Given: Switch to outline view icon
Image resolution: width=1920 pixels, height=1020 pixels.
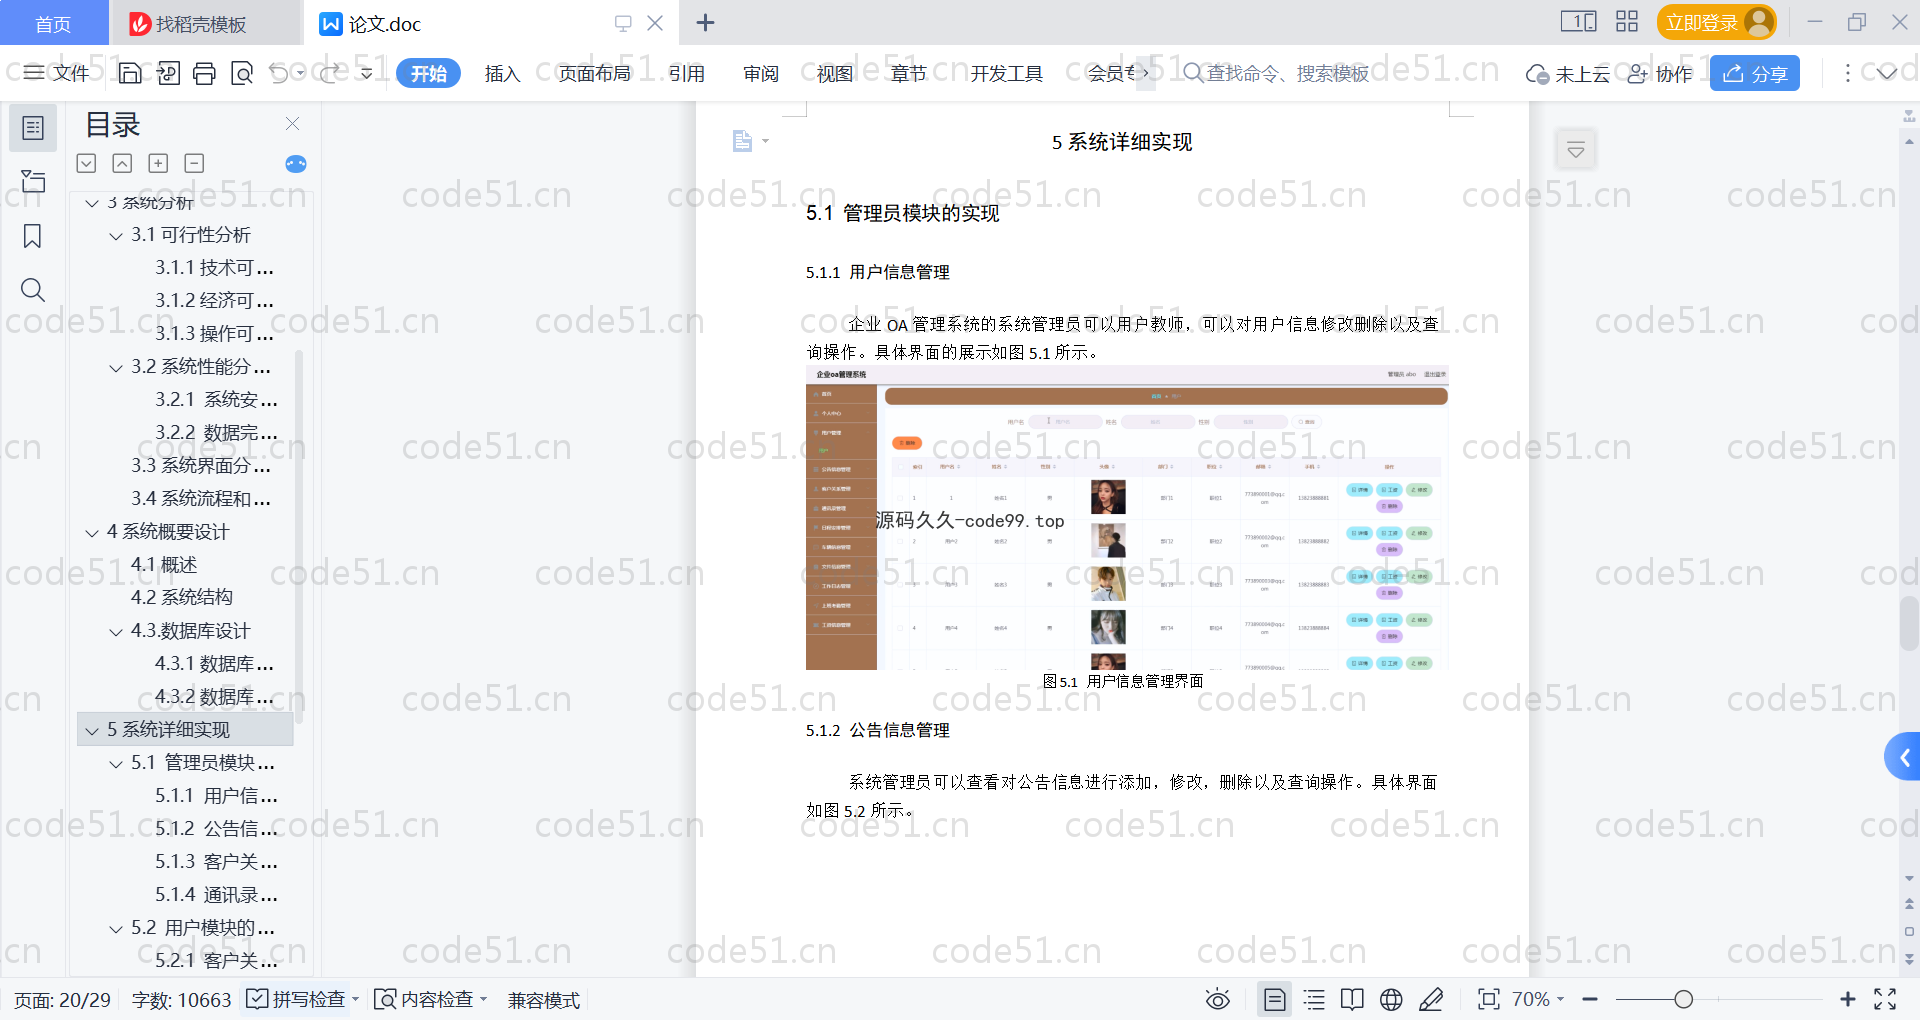Looking at the screenshot, I should (1314, 999).
